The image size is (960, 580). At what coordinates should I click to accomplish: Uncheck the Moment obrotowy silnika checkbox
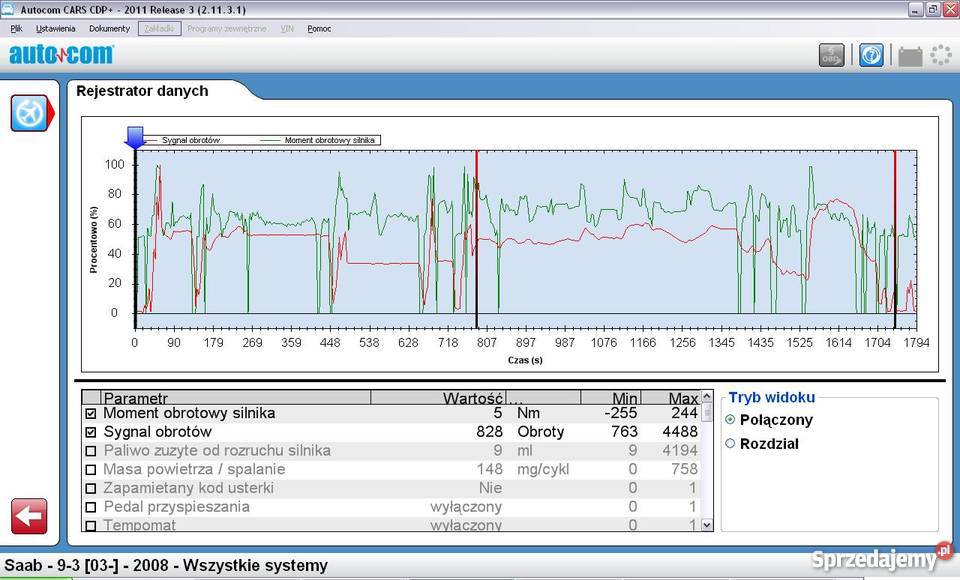(92, 413)
